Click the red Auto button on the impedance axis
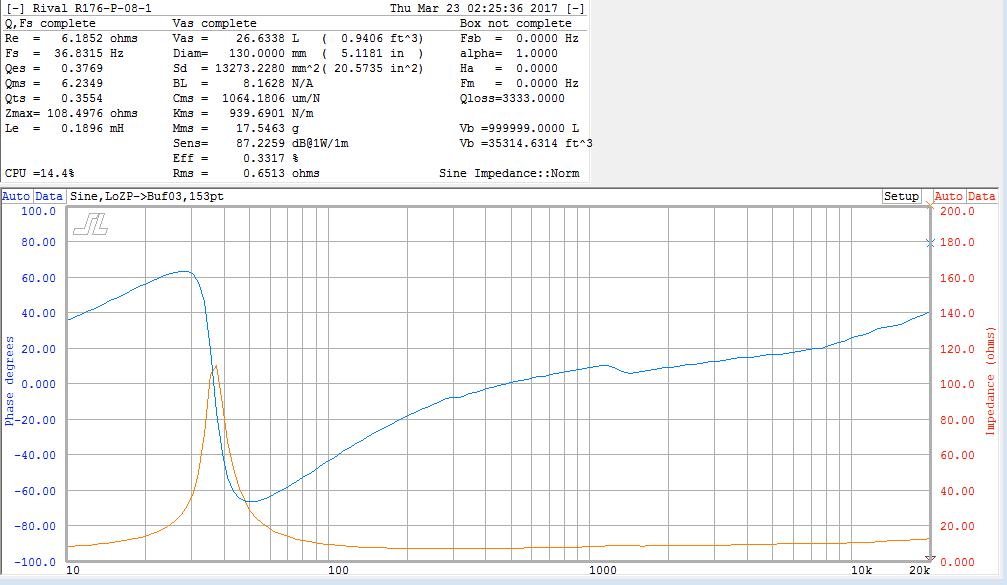The image size is (1007, 585). [948, 196]
